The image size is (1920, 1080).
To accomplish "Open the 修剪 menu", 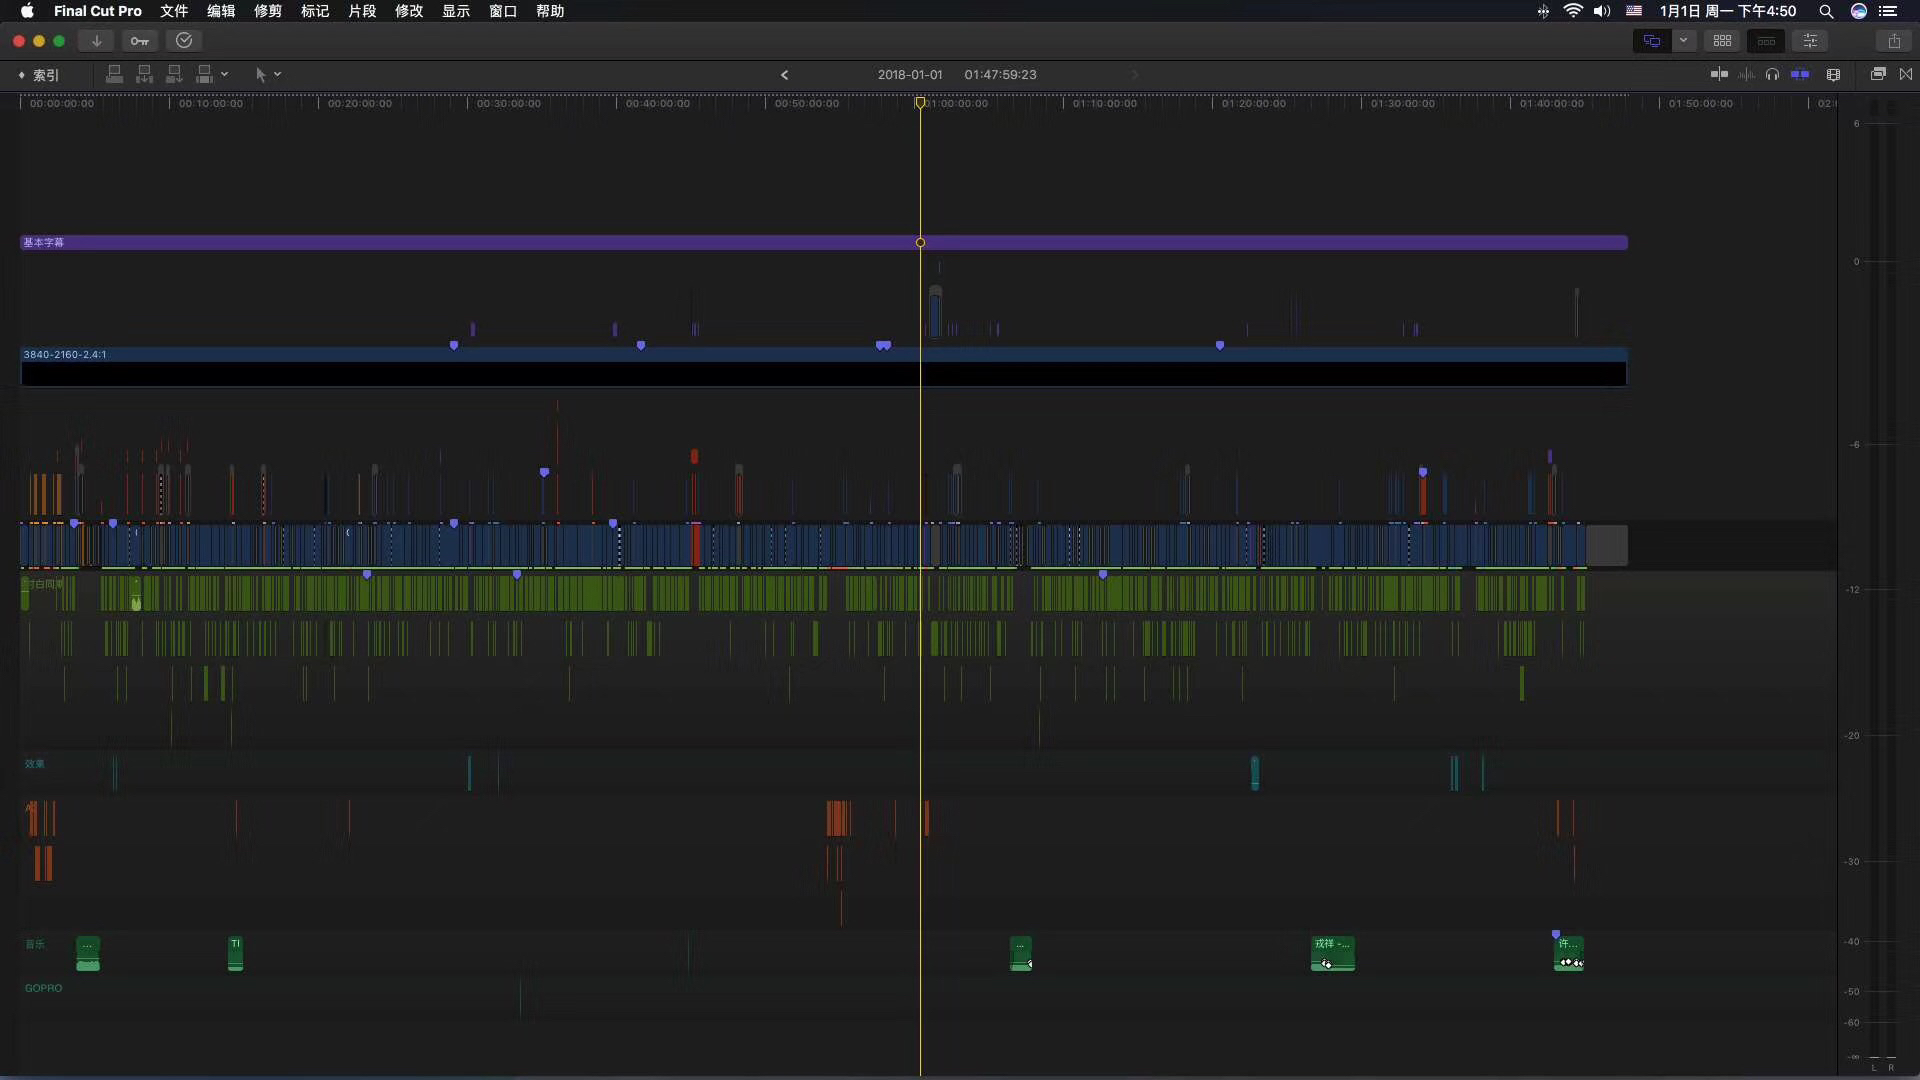I will [x=267, y=11].
